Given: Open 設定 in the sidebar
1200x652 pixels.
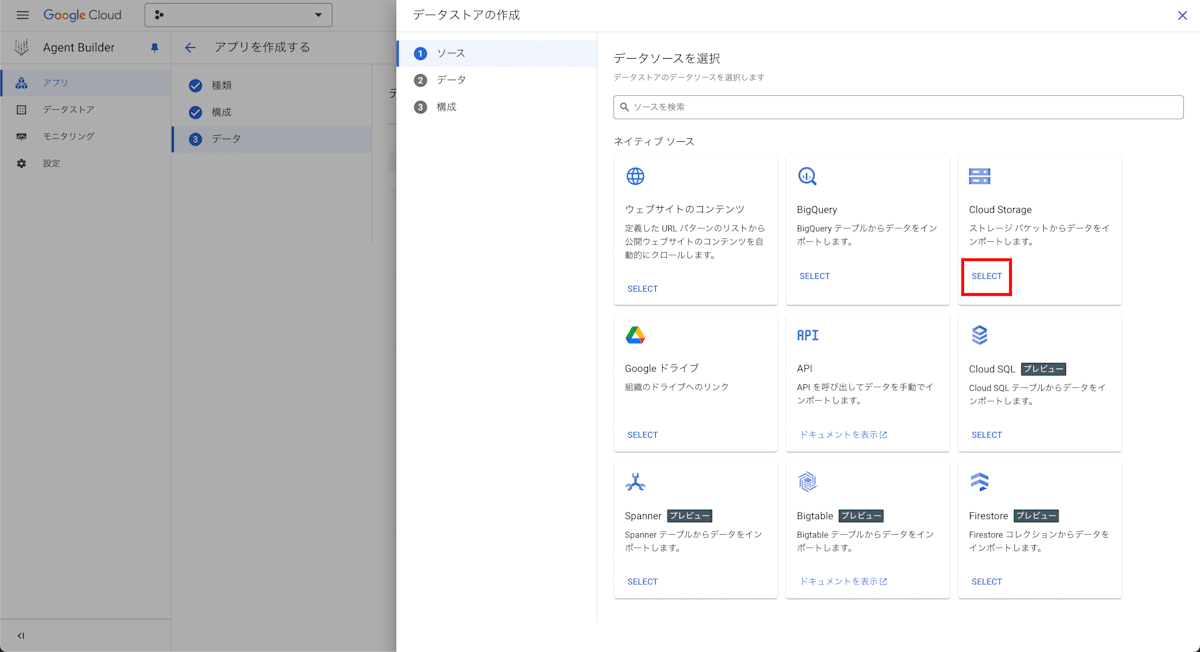Looking at the screenshot, I should pos(86,163).
